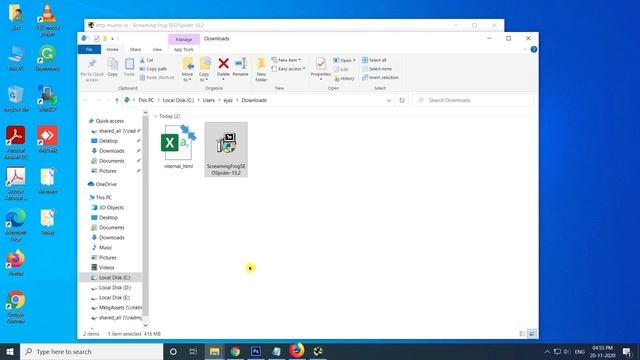Click navigation pane scrollbar down arrow
The width and height of the screenshot is (640, 360).
(x=145, y=325)
